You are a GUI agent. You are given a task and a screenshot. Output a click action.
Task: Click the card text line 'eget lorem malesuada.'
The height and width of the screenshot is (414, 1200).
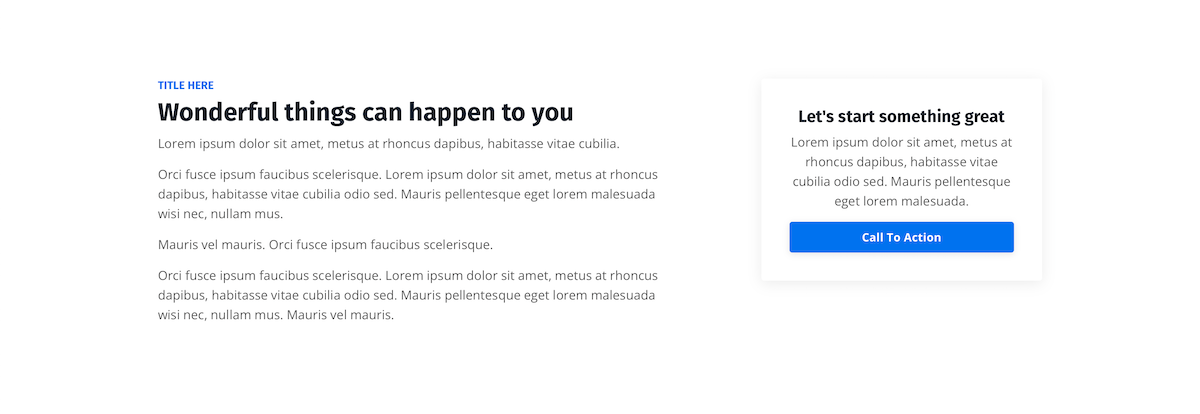(x=901, y=201)
